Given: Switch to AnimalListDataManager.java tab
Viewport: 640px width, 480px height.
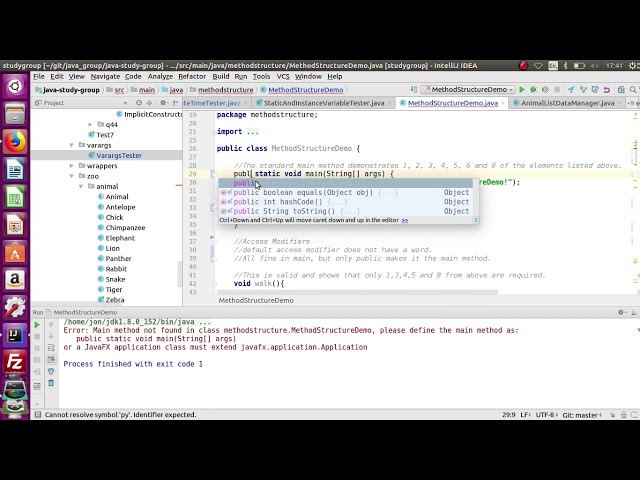Looking at the screenshot, I should click(x=567, y=103).
